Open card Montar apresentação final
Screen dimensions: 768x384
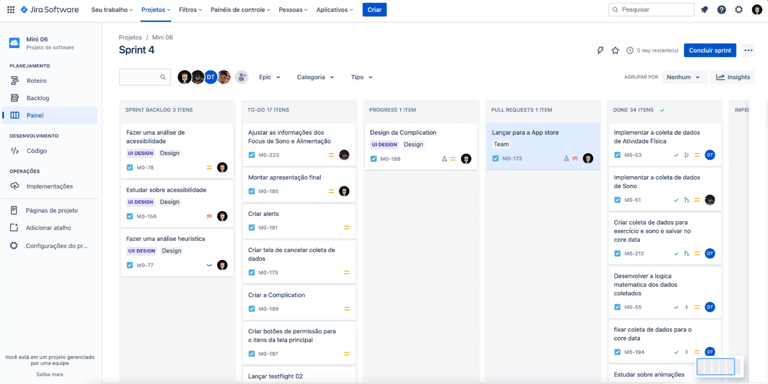[x=299, y=185]
